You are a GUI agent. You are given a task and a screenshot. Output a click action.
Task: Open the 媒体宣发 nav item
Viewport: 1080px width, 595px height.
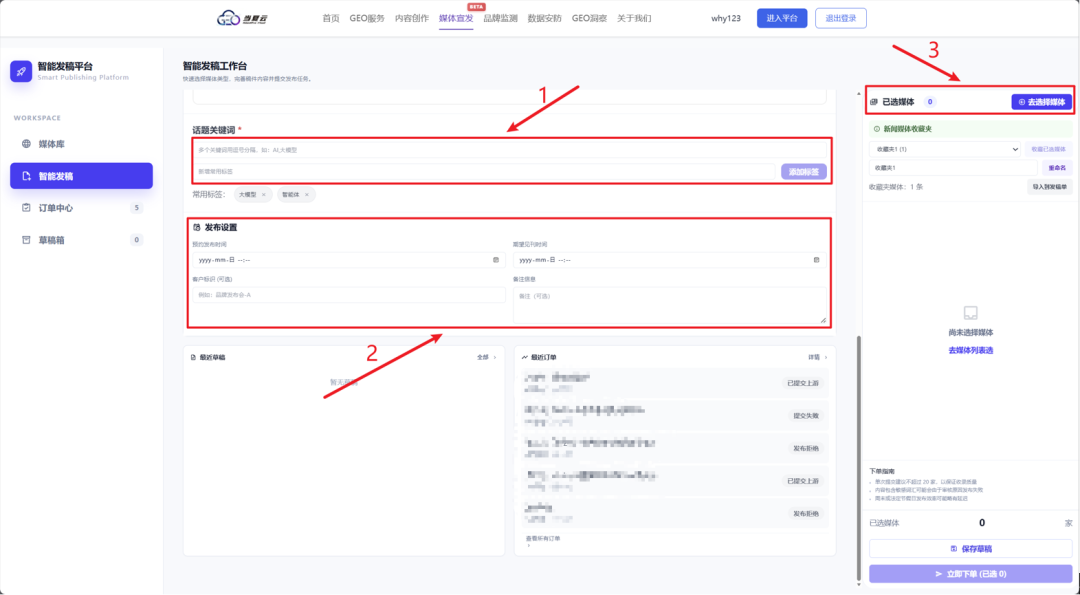point(456,19)
